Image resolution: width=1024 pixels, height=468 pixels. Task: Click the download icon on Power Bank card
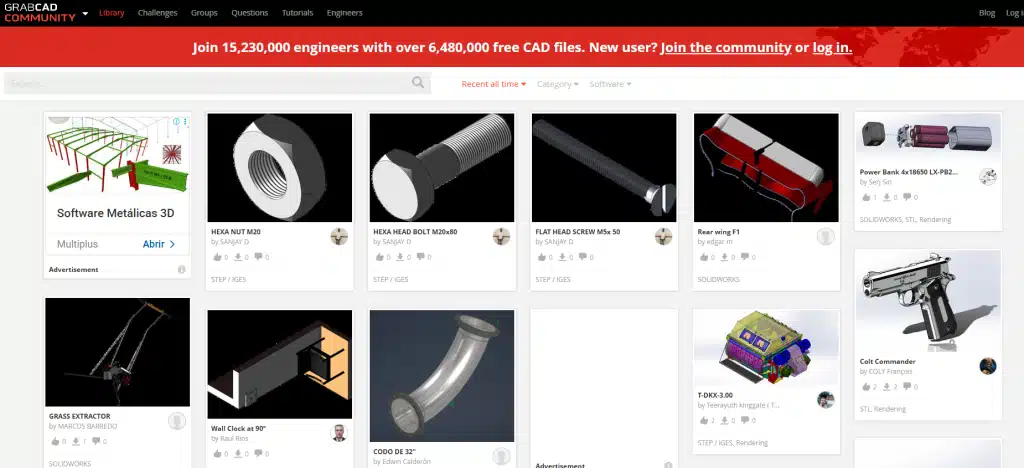(886, 197)
